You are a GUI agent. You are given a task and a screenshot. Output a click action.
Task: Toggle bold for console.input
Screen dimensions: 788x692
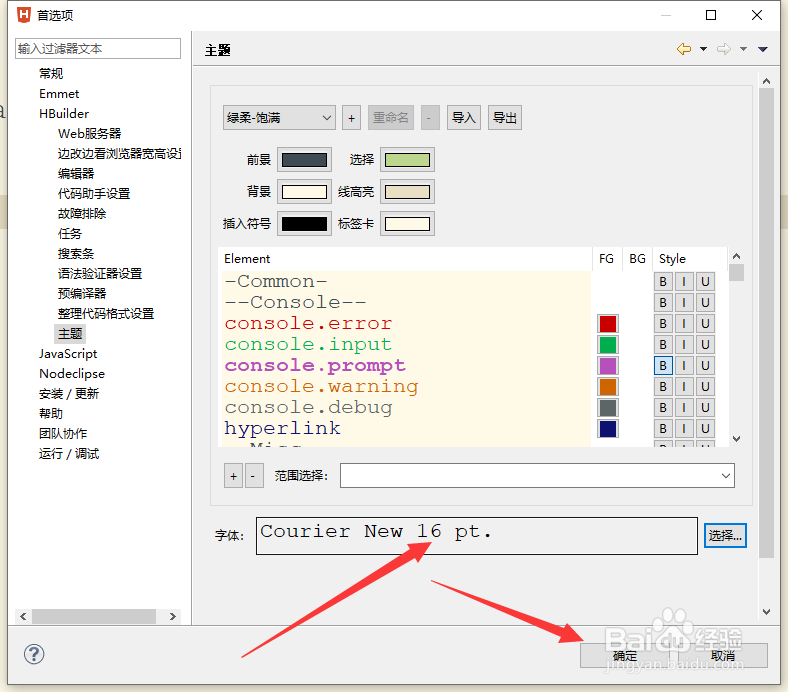tap(663, 345)
